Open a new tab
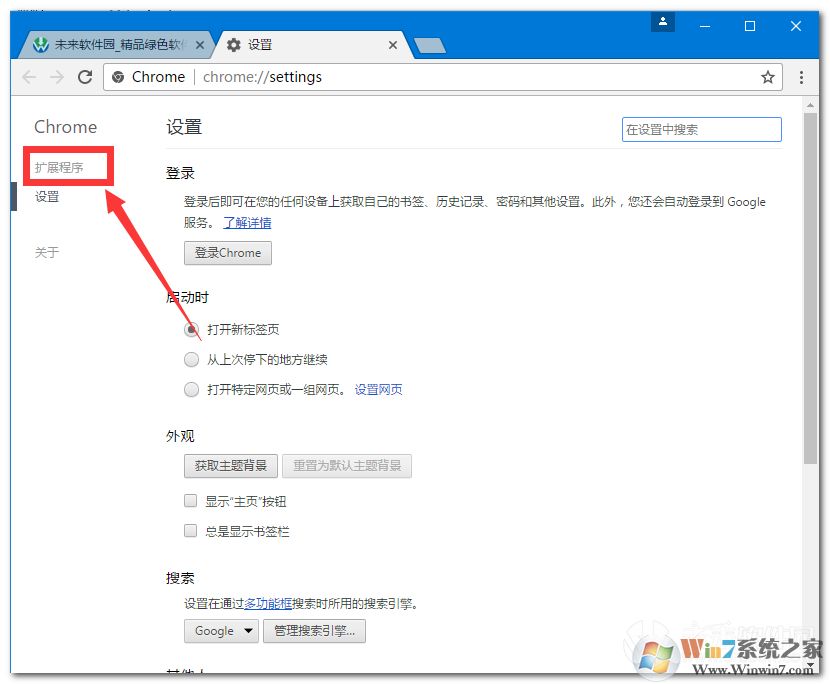This screenshot has width=830, height=684. point(430,46)
